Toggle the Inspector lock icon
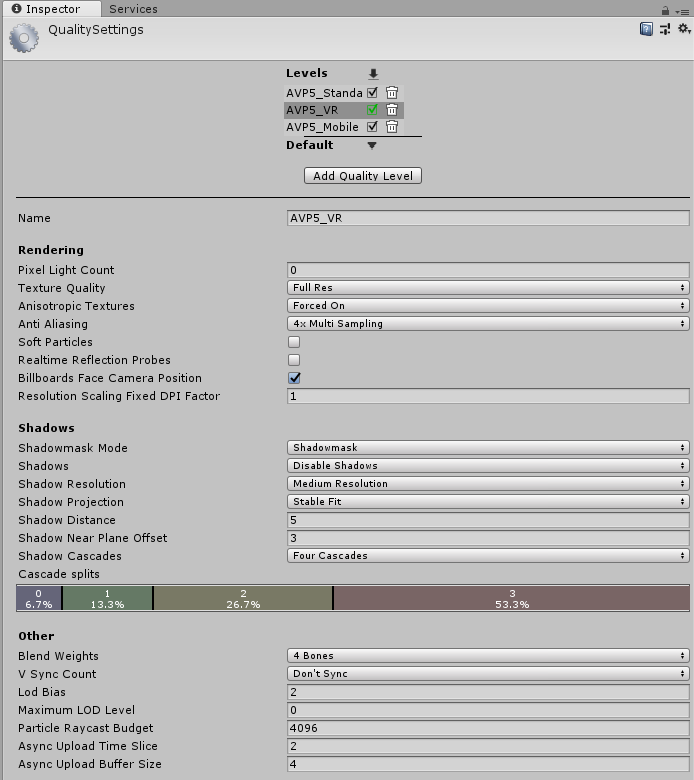 pyautogui.click(x=666, y=10)
